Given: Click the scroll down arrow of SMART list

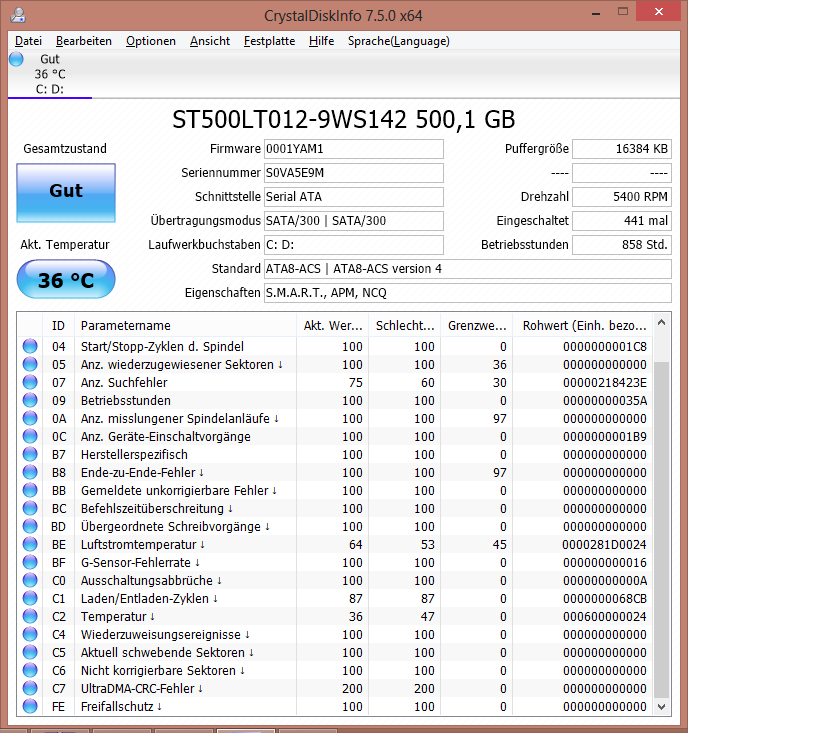Looking at the screenshot, I should (x=661, y=707).
